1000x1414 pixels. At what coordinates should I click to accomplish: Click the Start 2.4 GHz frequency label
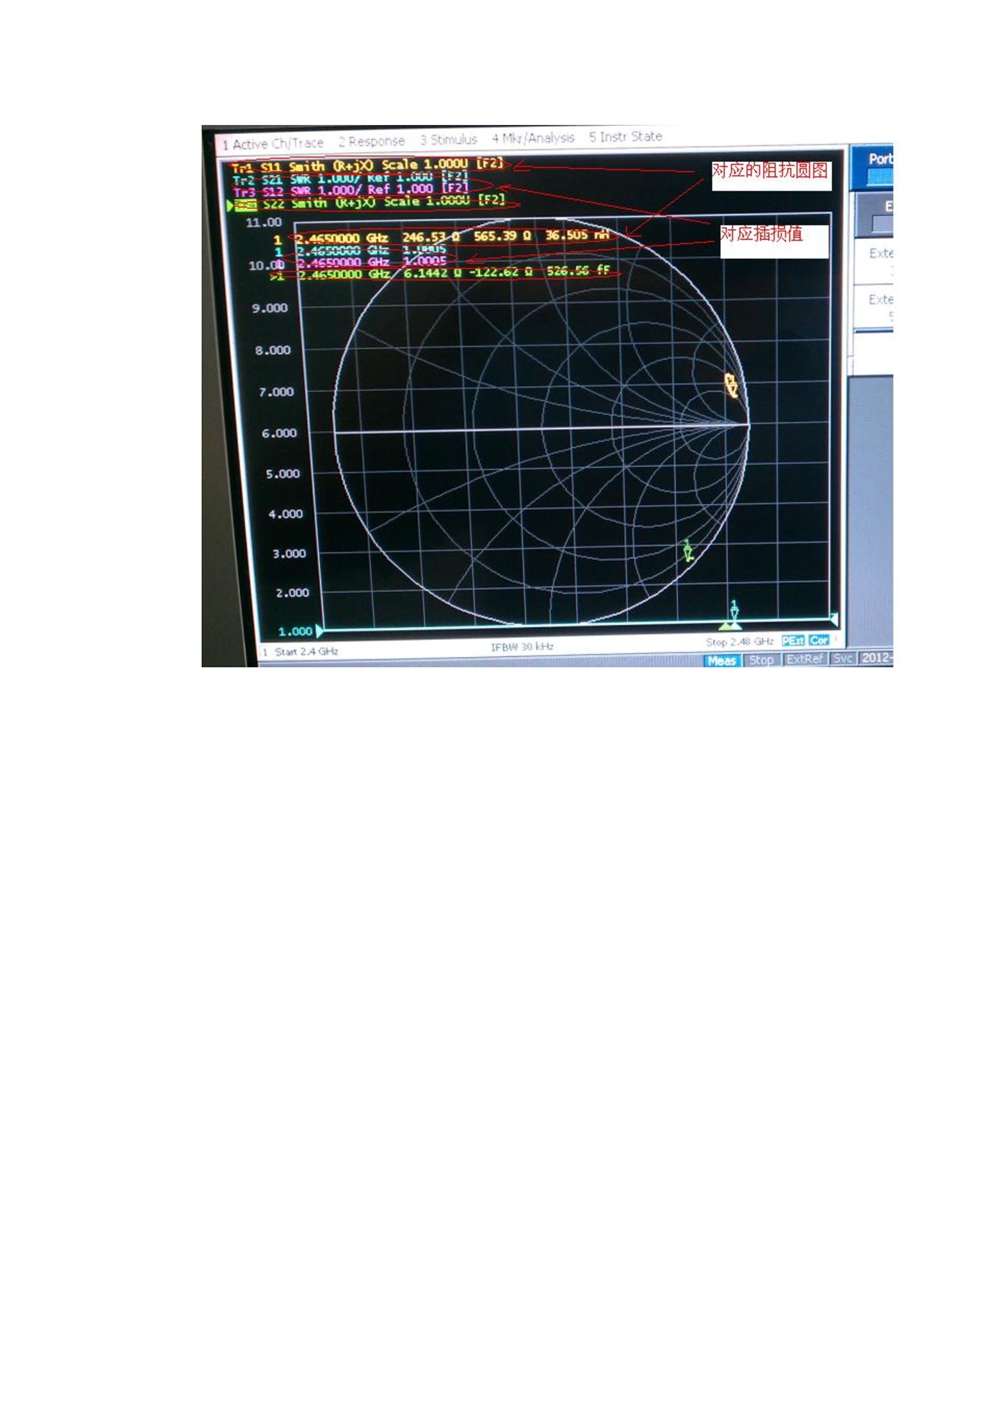(x=306, y=652)
